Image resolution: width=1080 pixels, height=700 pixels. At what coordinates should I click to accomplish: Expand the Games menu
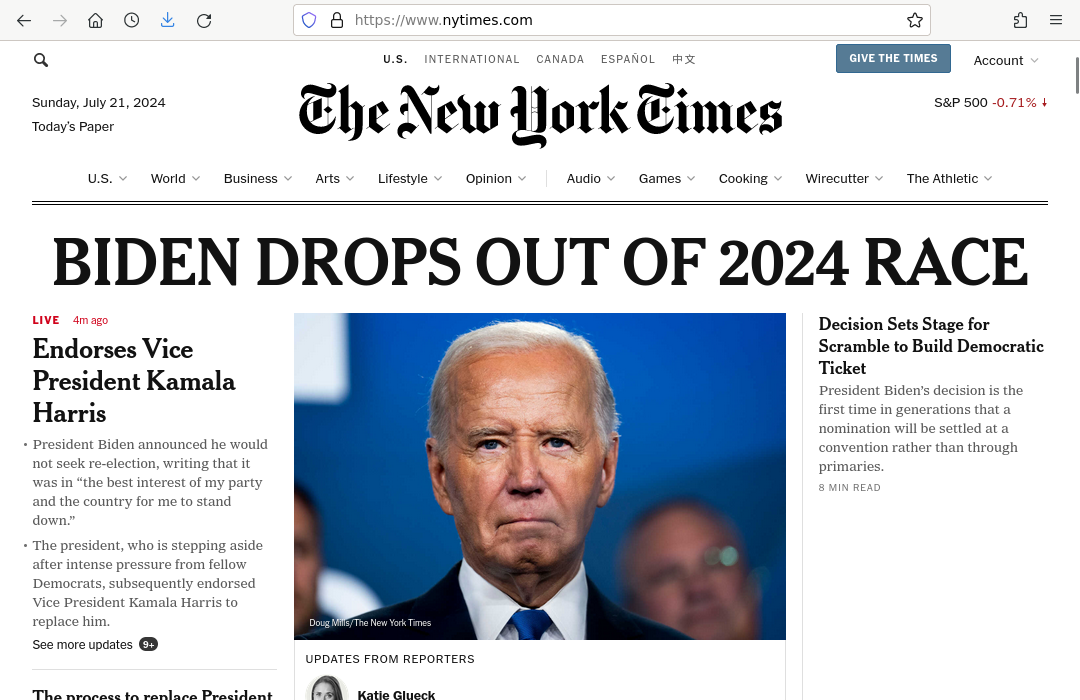[x=667, y=178]
